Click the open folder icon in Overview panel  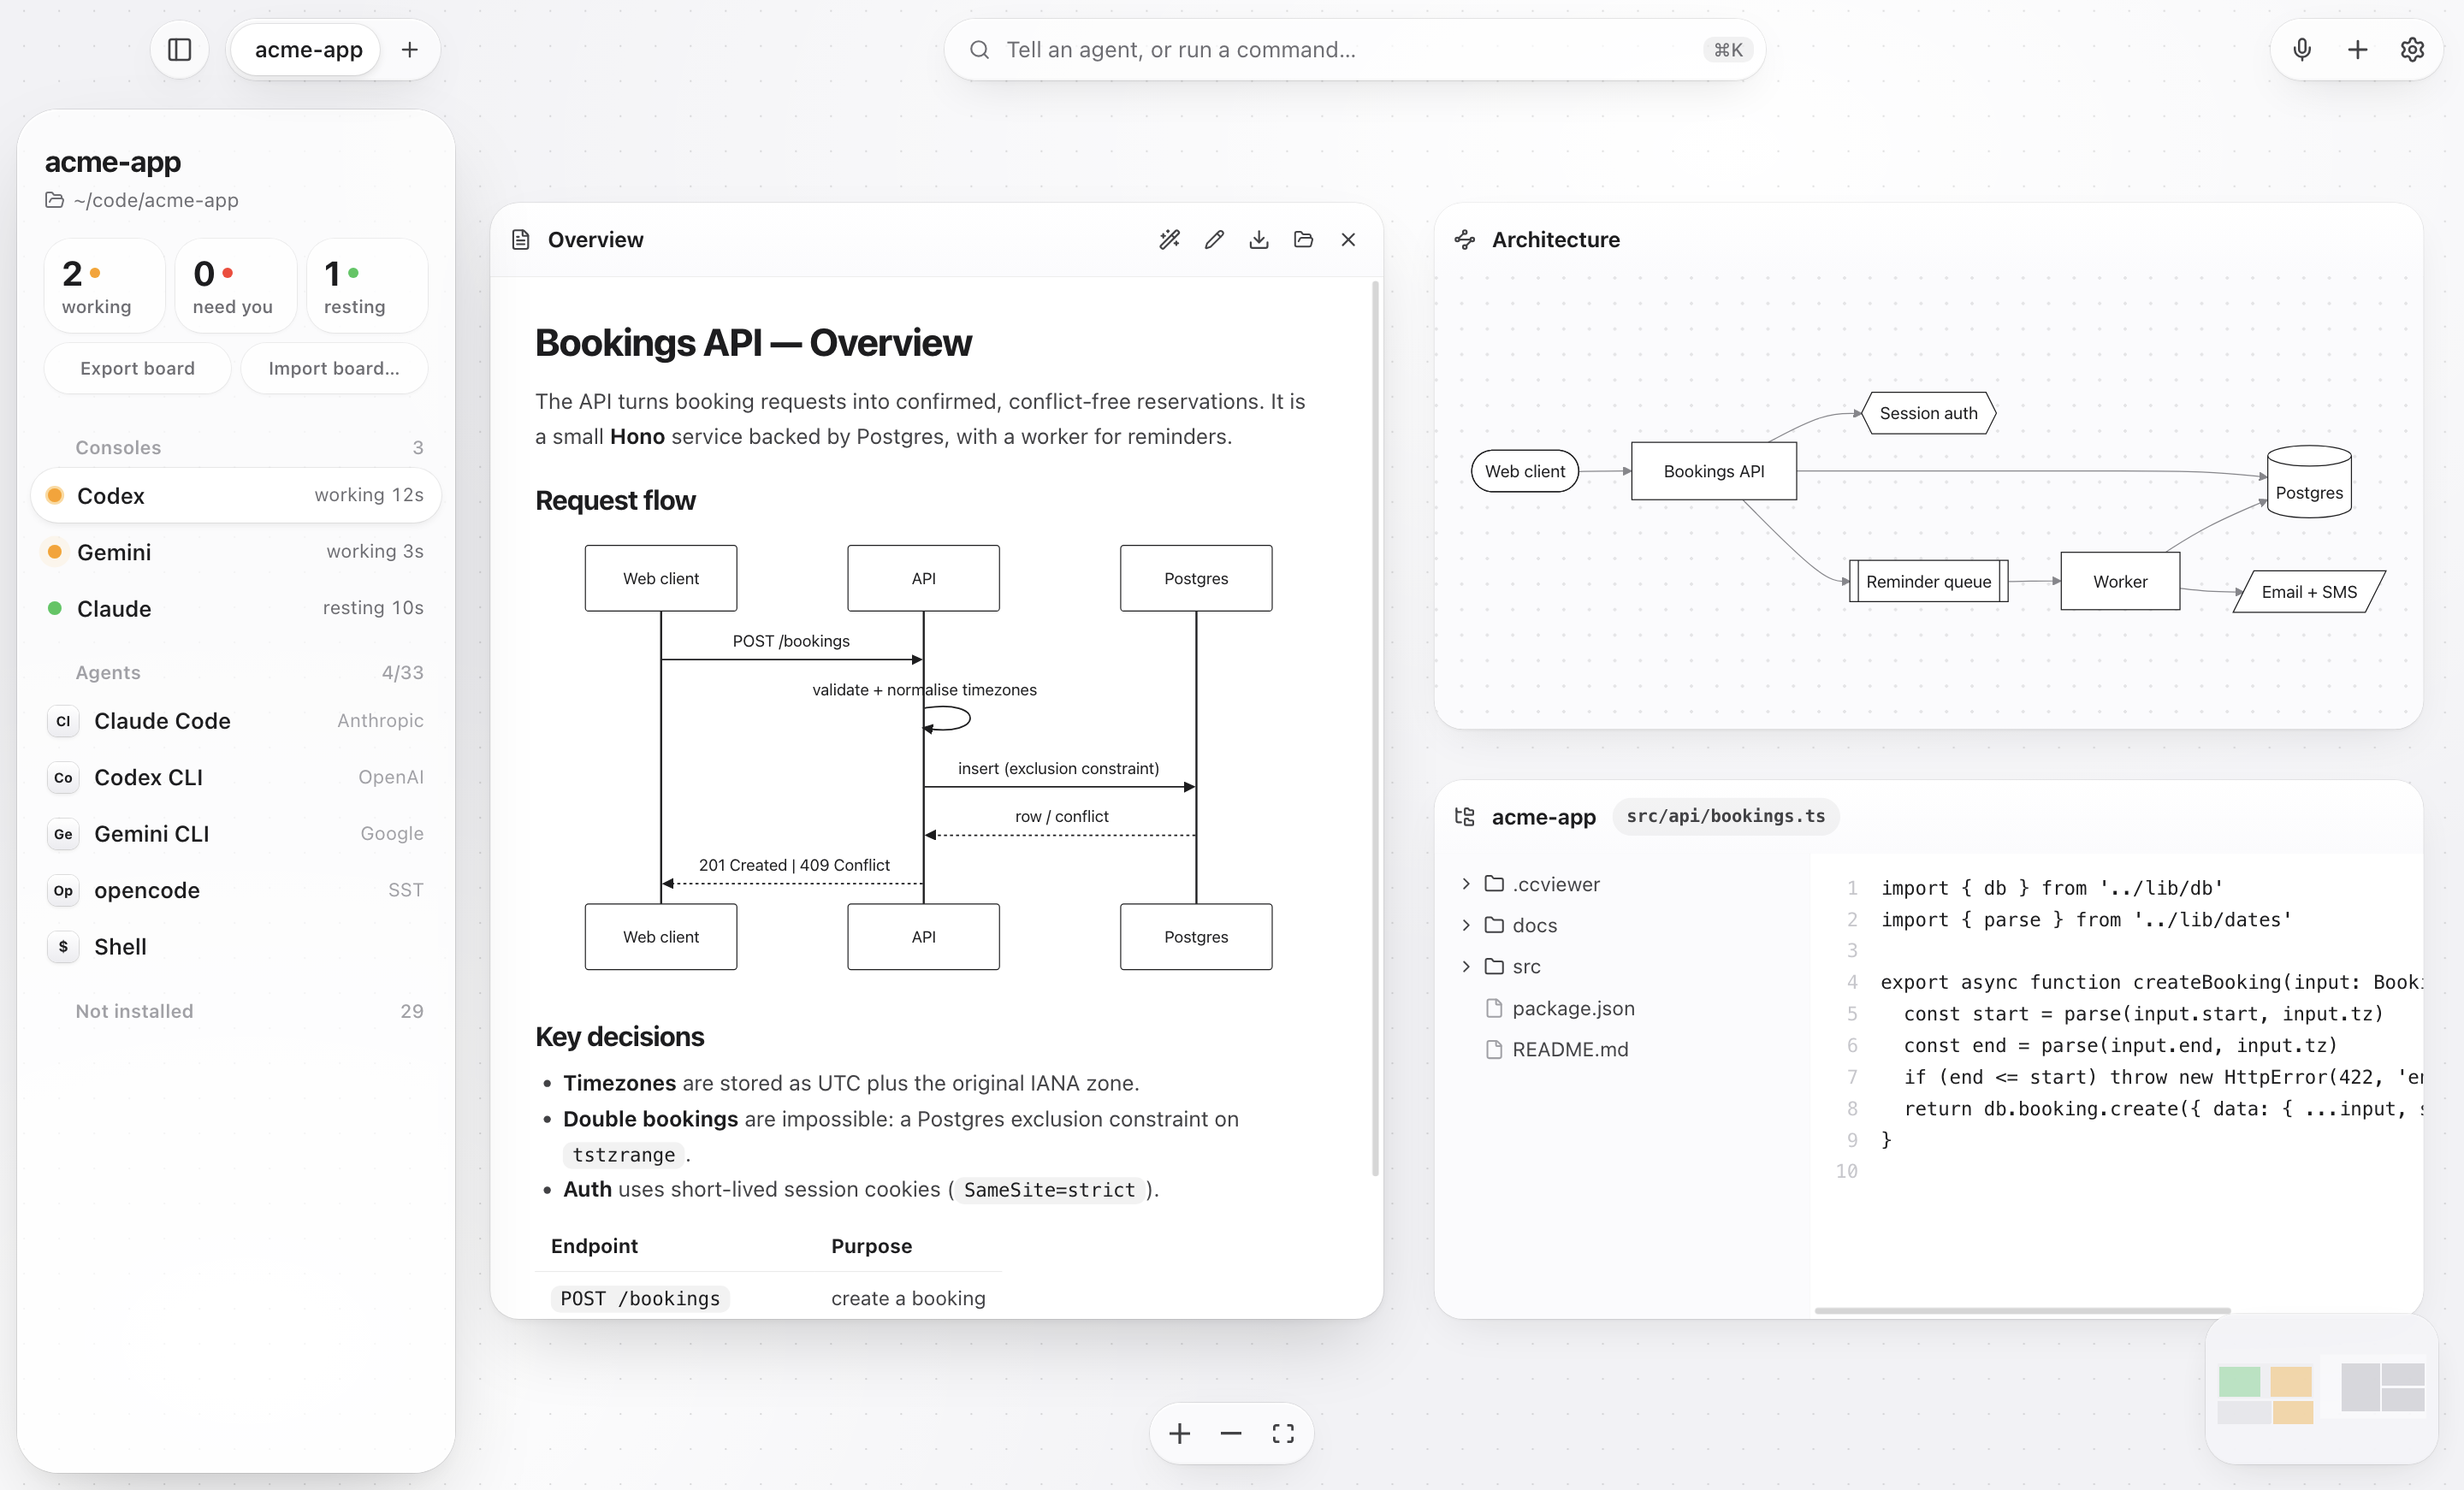pyautogui.click(x=1303, y=239)
